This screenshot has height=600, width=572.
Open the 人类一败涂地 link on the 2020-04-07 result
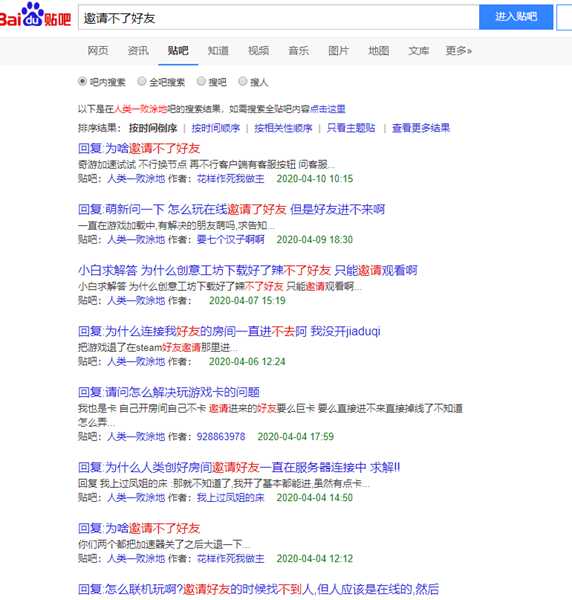[136, 300]
